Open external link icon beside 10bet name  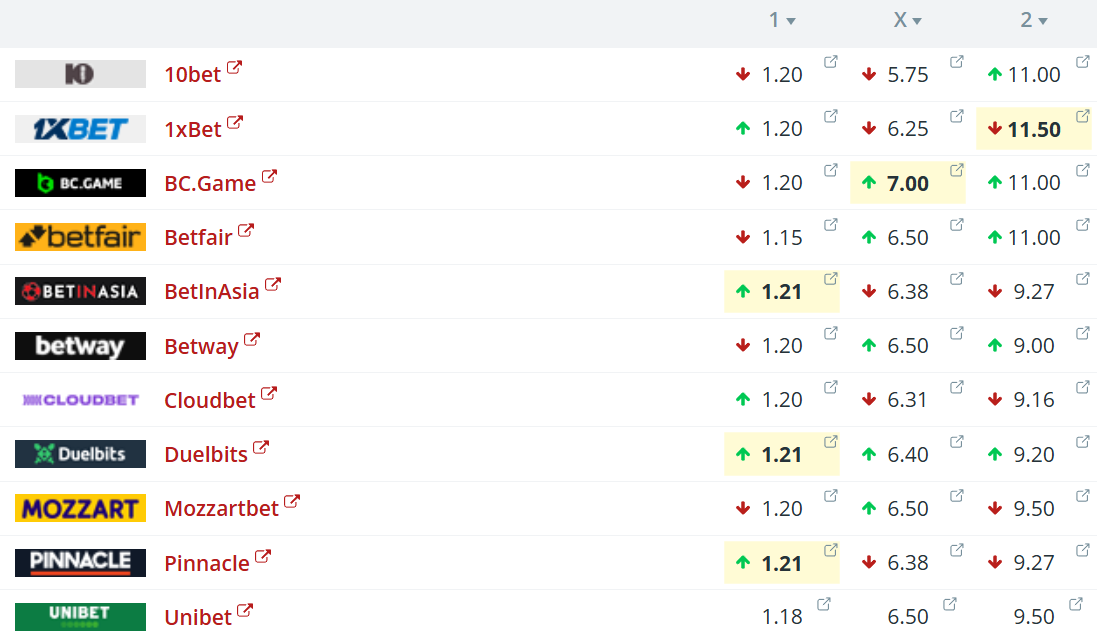(x=235, y=67)
